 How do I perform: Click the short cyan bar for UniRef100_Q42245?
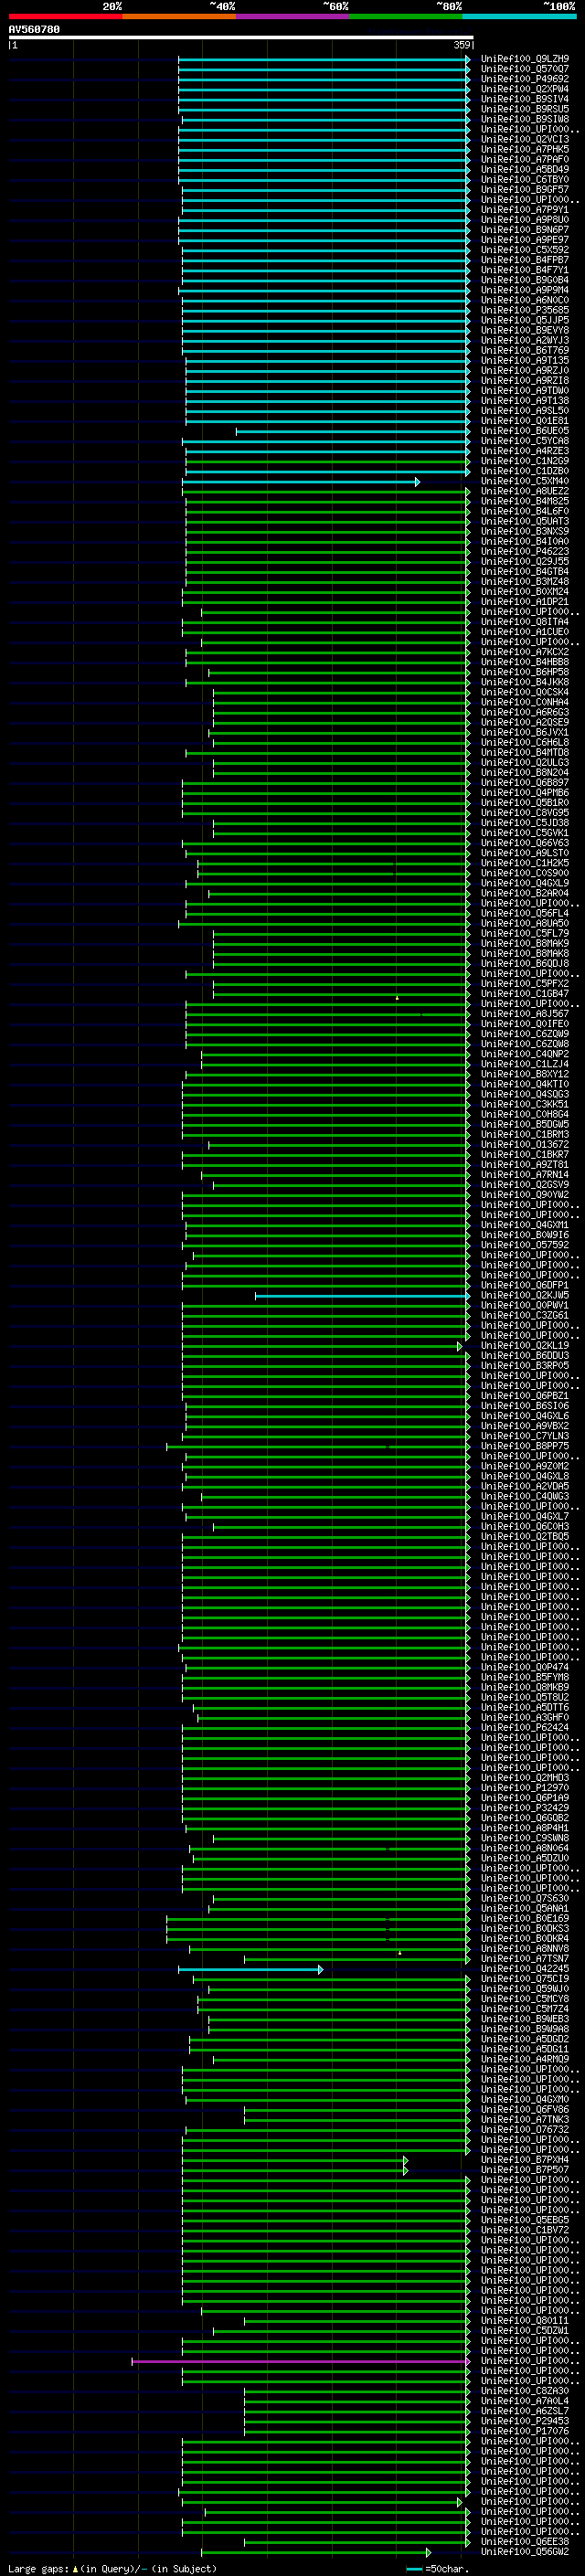(251, 1969)
